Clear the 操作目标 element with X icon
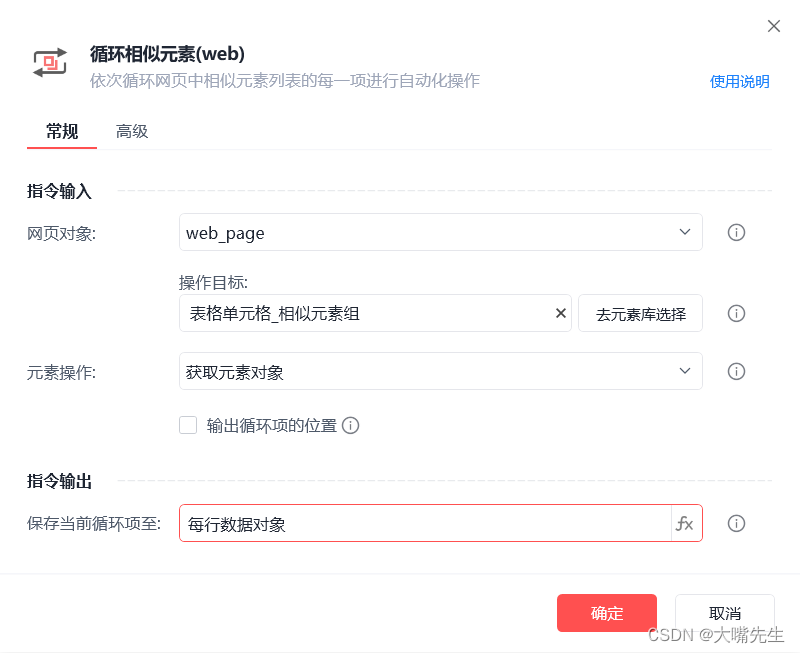The width and height of the screenshot is (800, 653). pyautogui.click(x=561, y=313)
